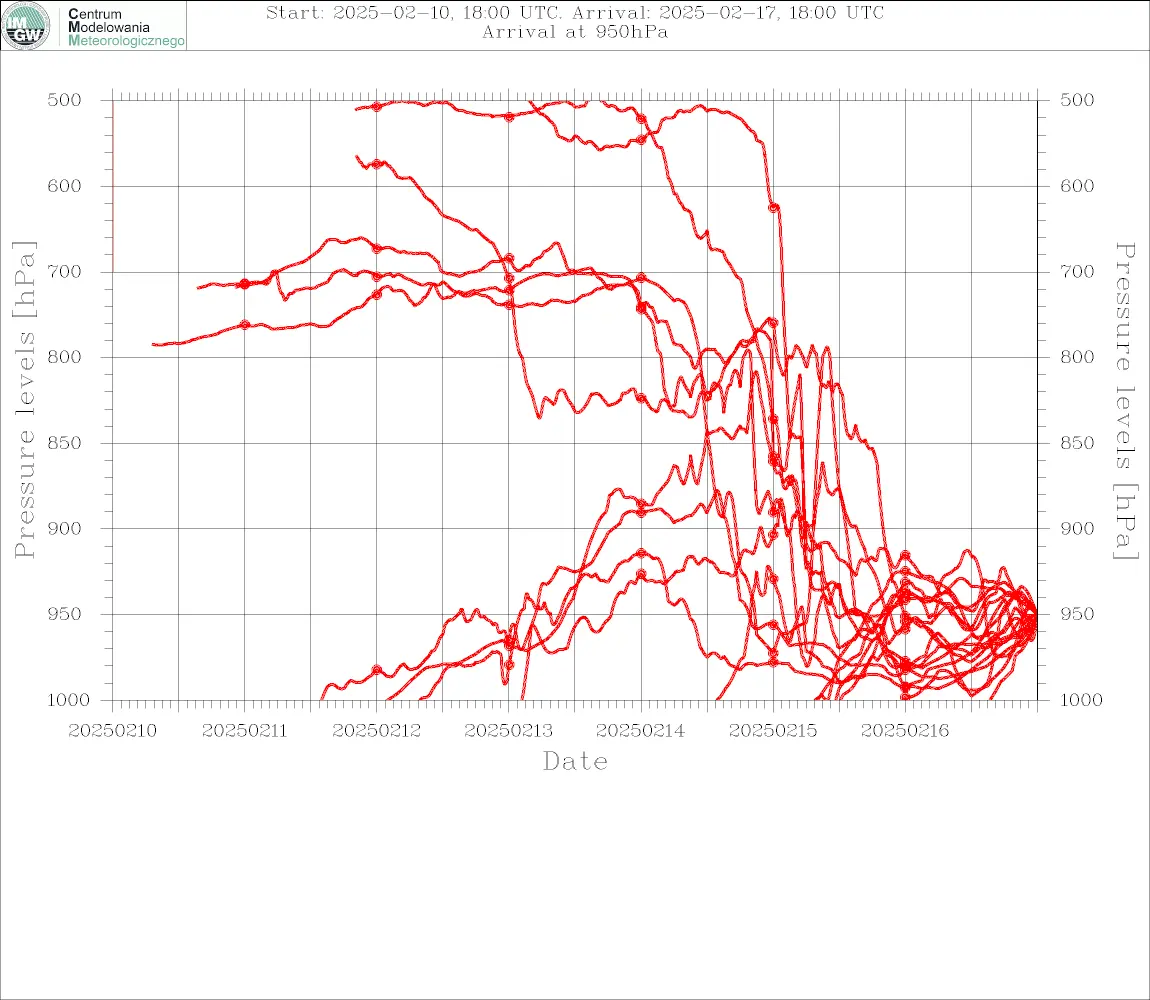This screenshot has height=1000, width=1150.
Task: Click the right 'Pressure levels [hPa]' axis title
Action: (x=1125, y=401)
